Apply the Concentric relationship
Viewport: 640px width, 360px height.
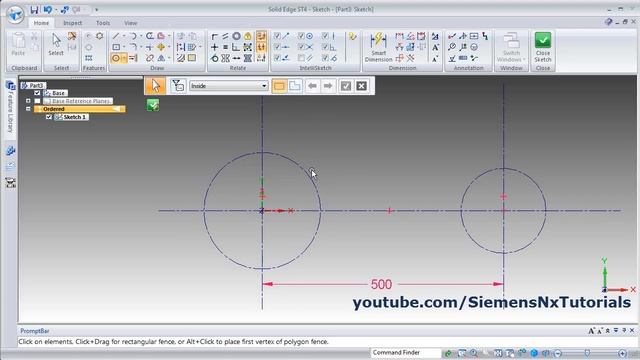[x=236, y=36]
